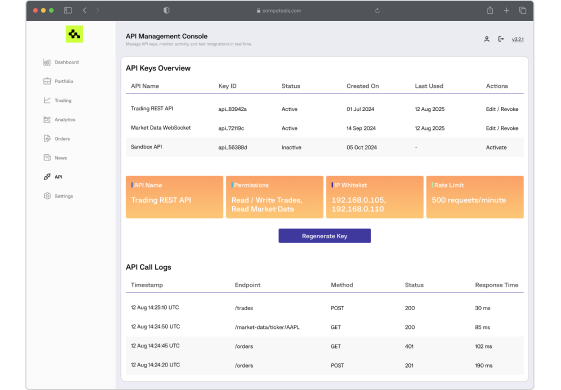This screenshot has height=390, width=561.
Task: Open the Orders icon in sidebar
Action: click(47, 138)
